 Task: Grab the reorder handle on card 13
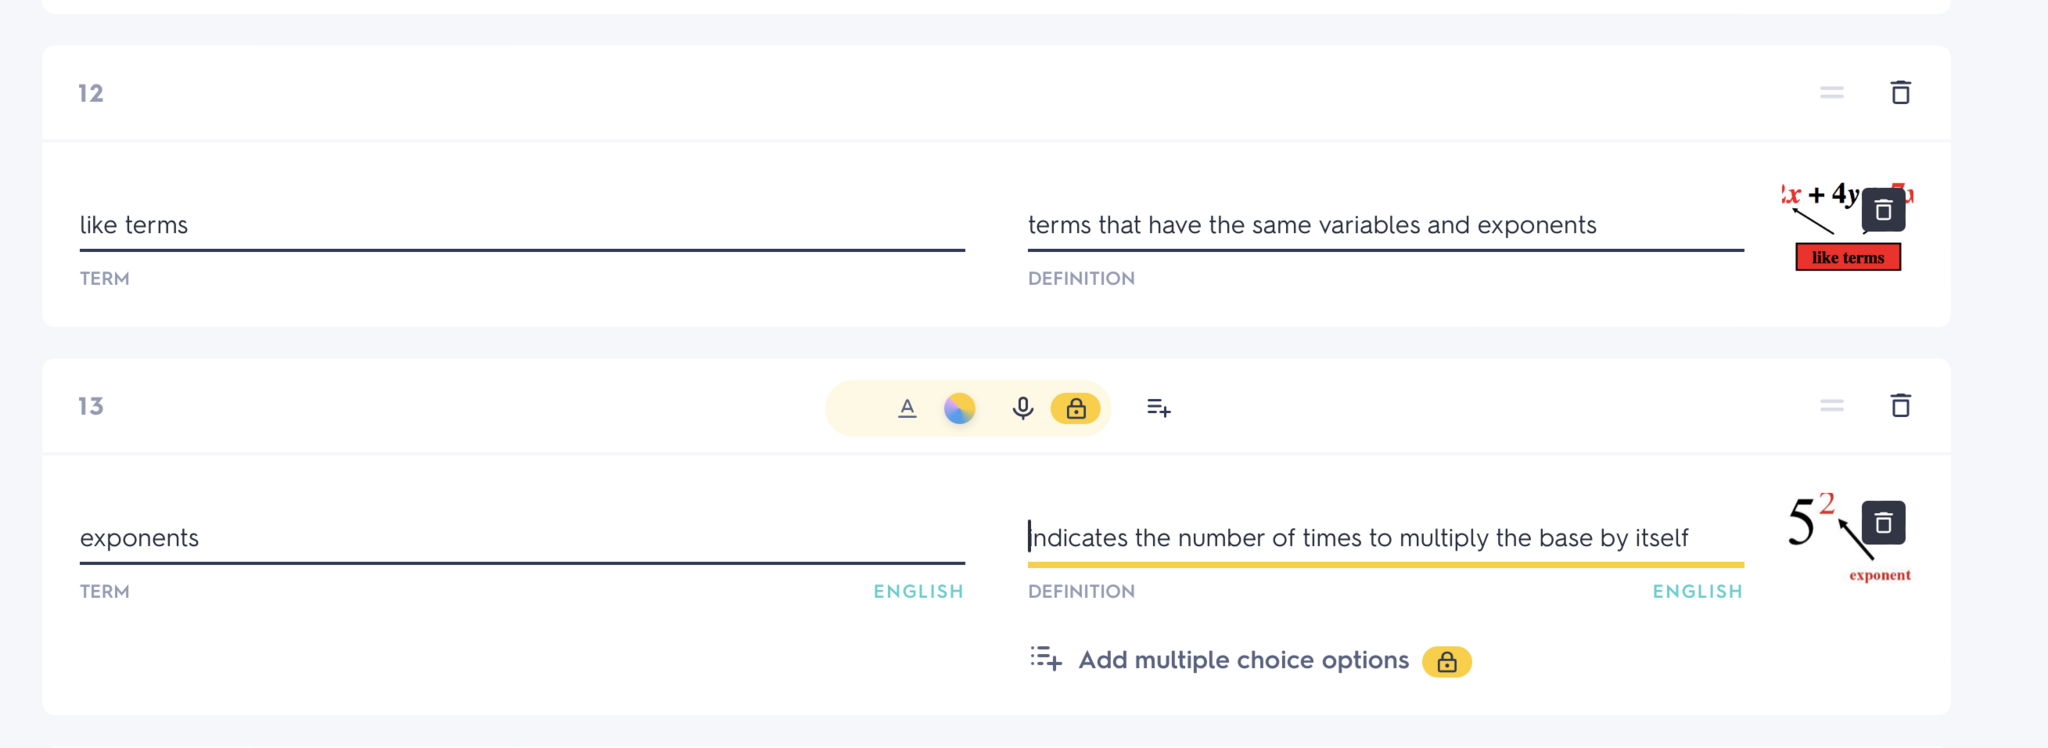1831,406
